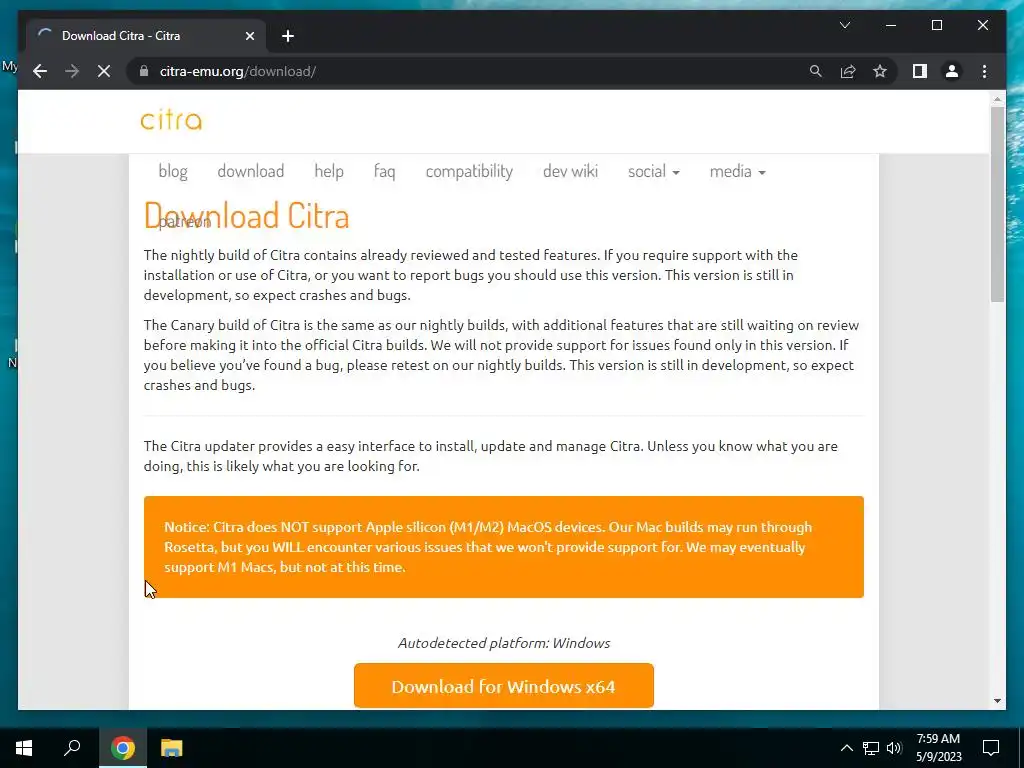Open the patreon link

pyautogui.click(x=185, y=222)
